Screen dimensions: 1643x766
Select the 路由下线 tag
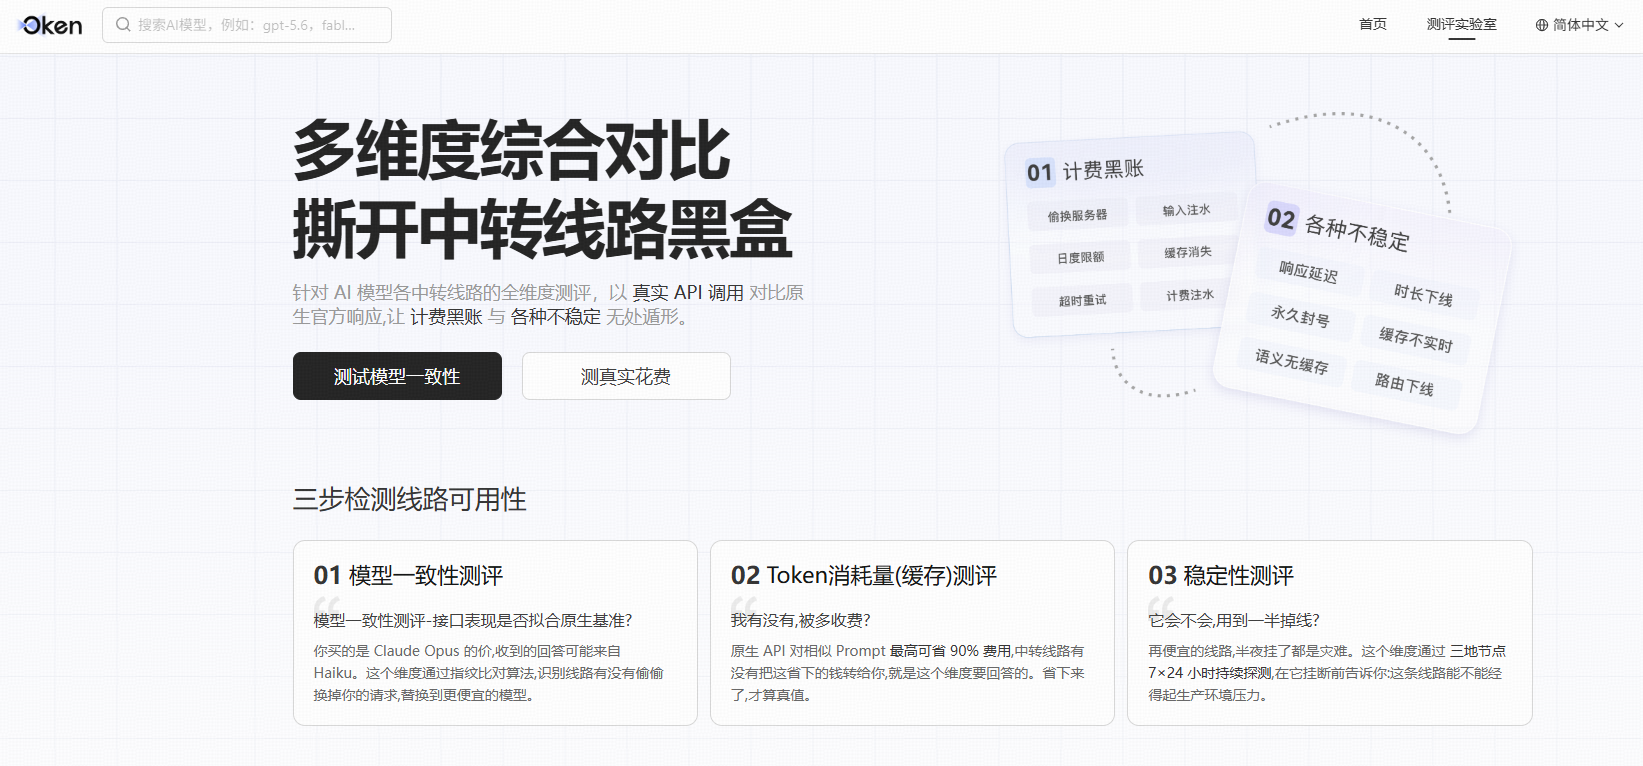coord(1404,384)
